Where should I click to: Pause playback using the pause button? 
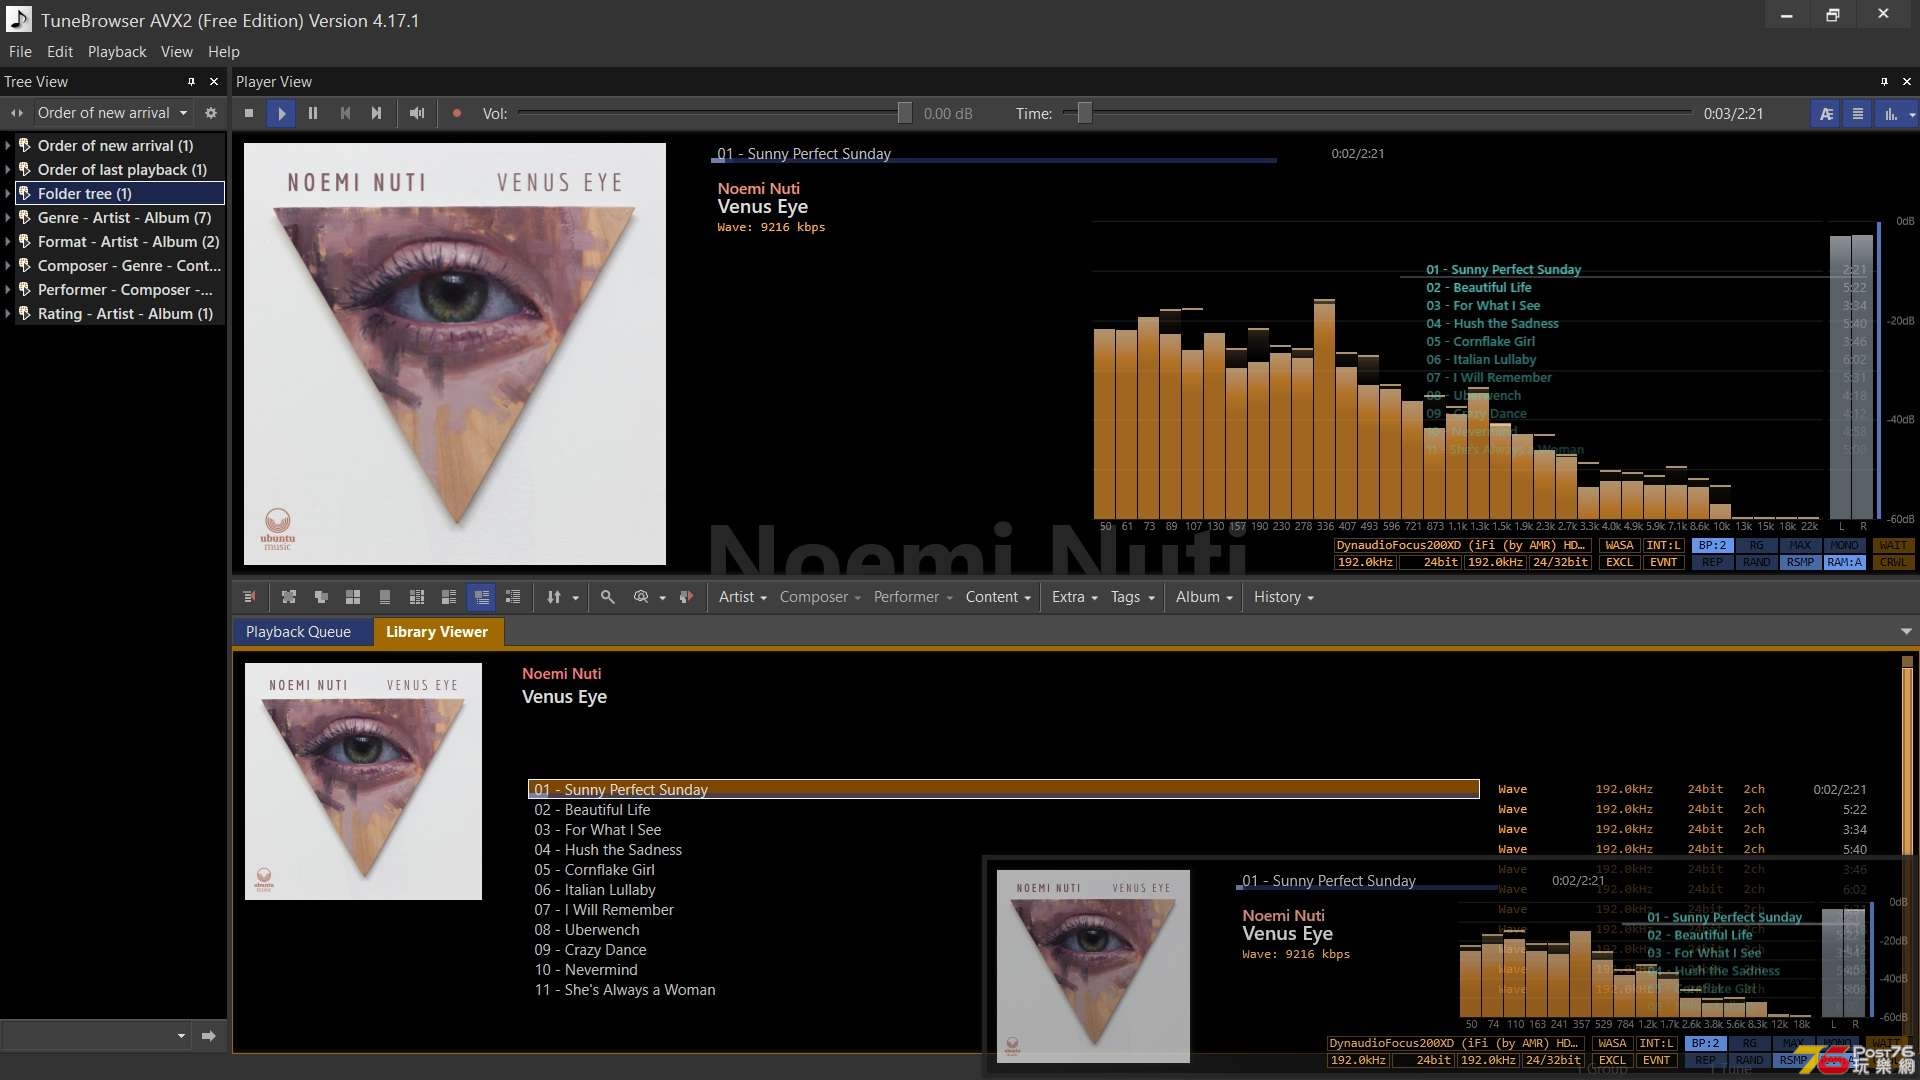tap(313, 113)
